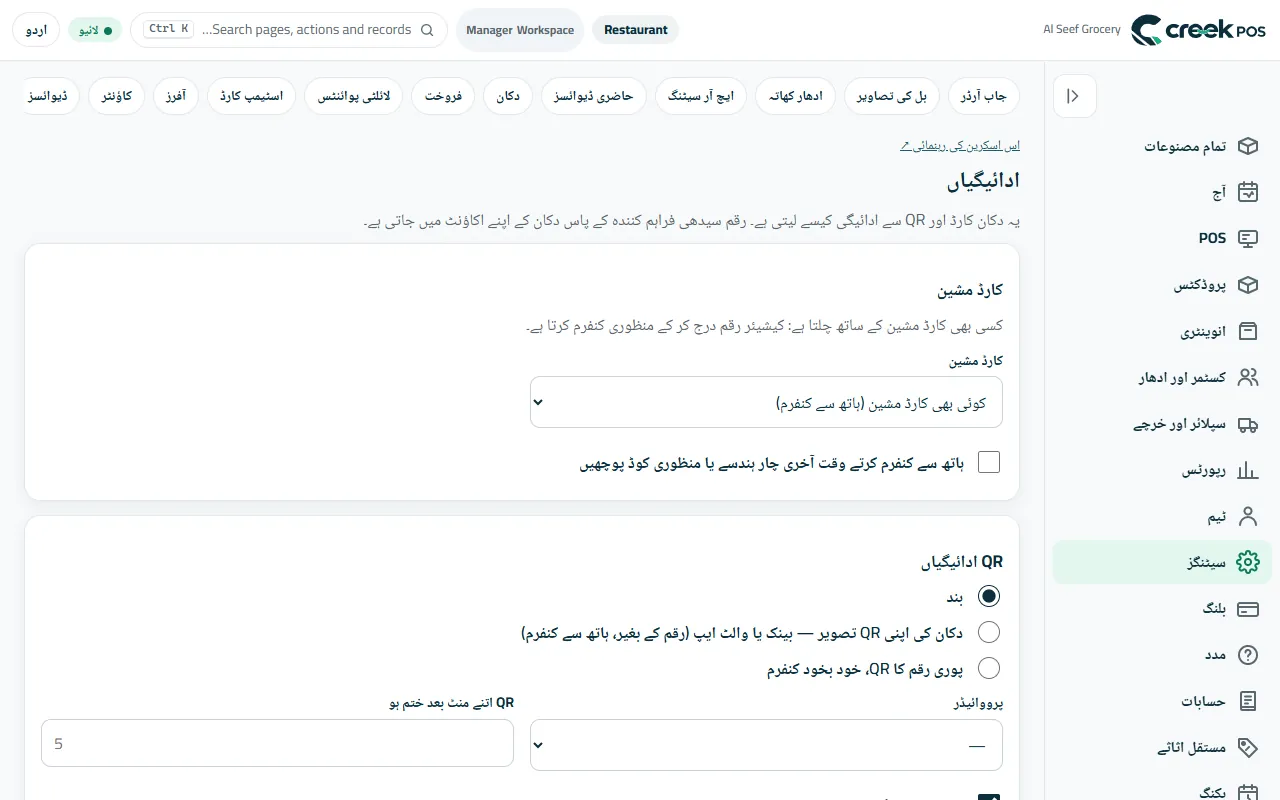Screen dimensions: 1280x800
Task: Click the لائیو status badge
Action: (95, 30)
